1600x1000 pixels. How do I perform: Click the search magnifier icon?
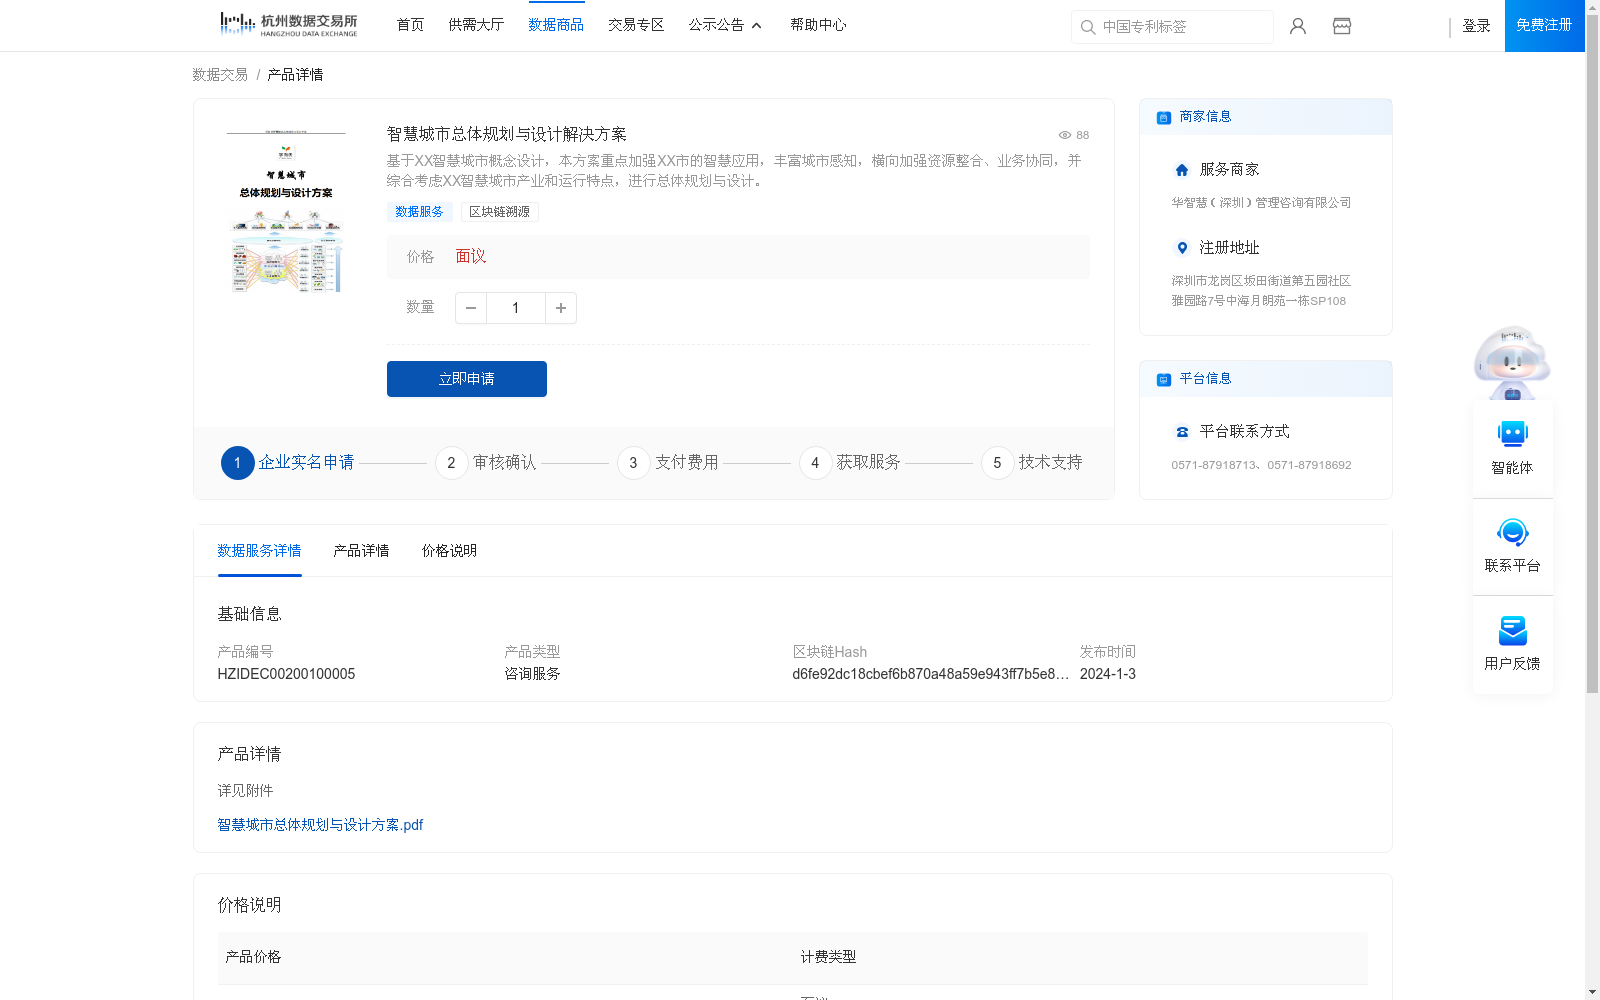coord(1088,27)
